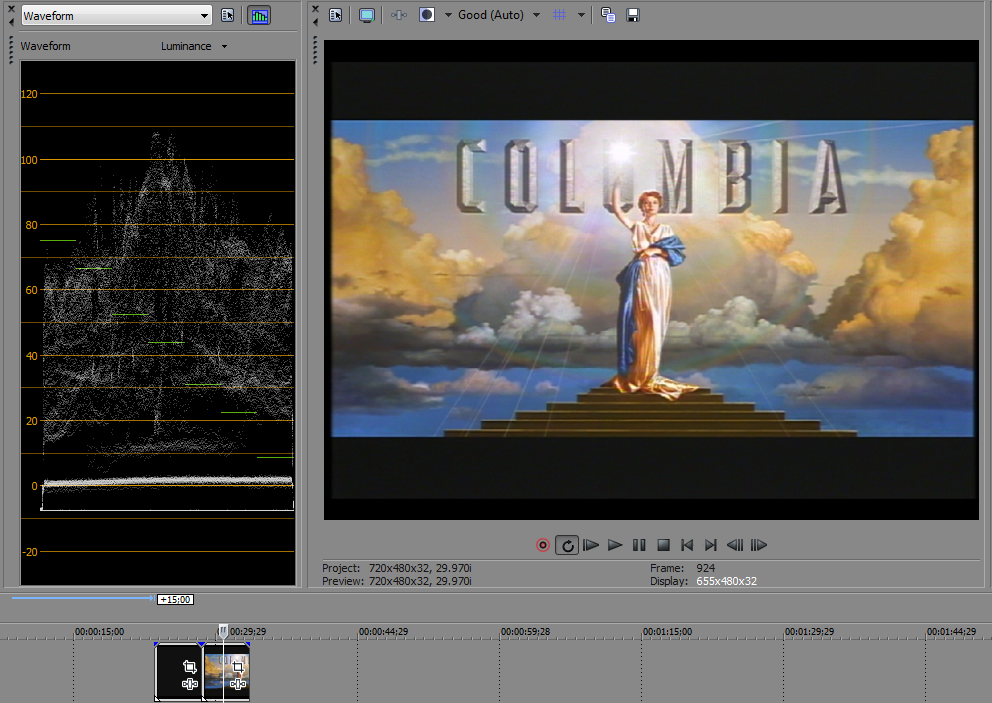Collapse Video Preview panel with arrow
This screenshot has height=703, width=992.
coord(315,22)
